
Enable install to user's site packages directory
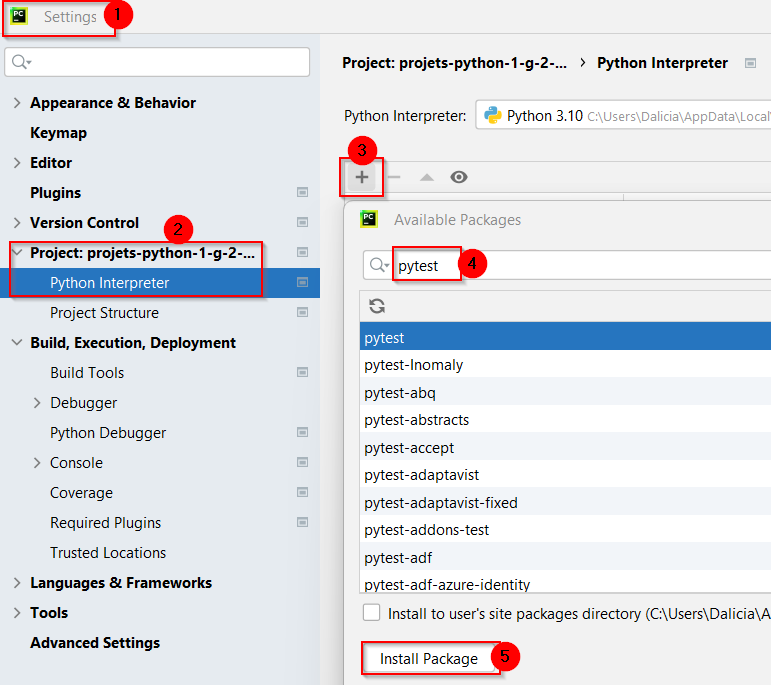pos(372,613)
